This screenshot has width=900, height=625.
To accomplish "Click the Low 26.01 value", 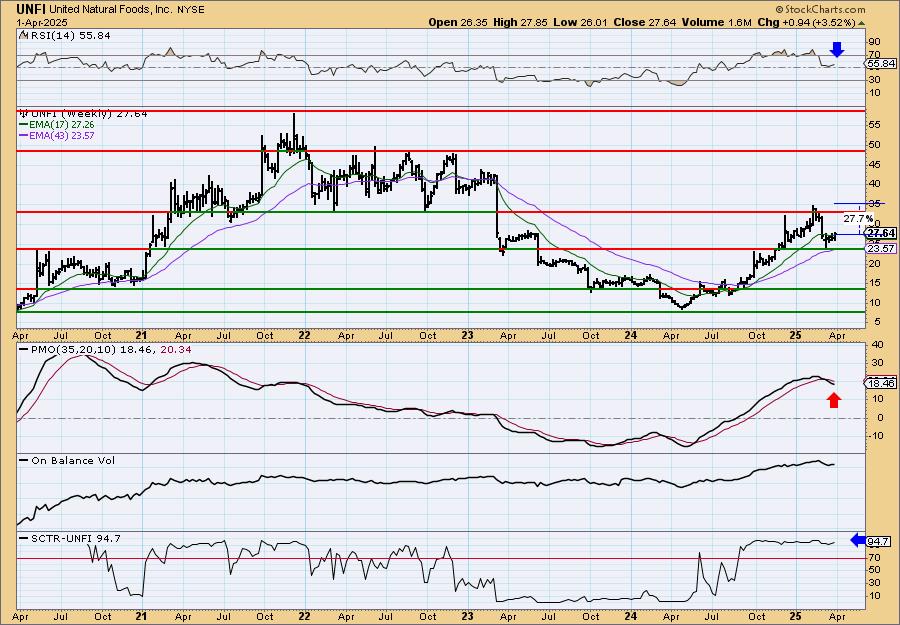I will (x=580, y=23).
